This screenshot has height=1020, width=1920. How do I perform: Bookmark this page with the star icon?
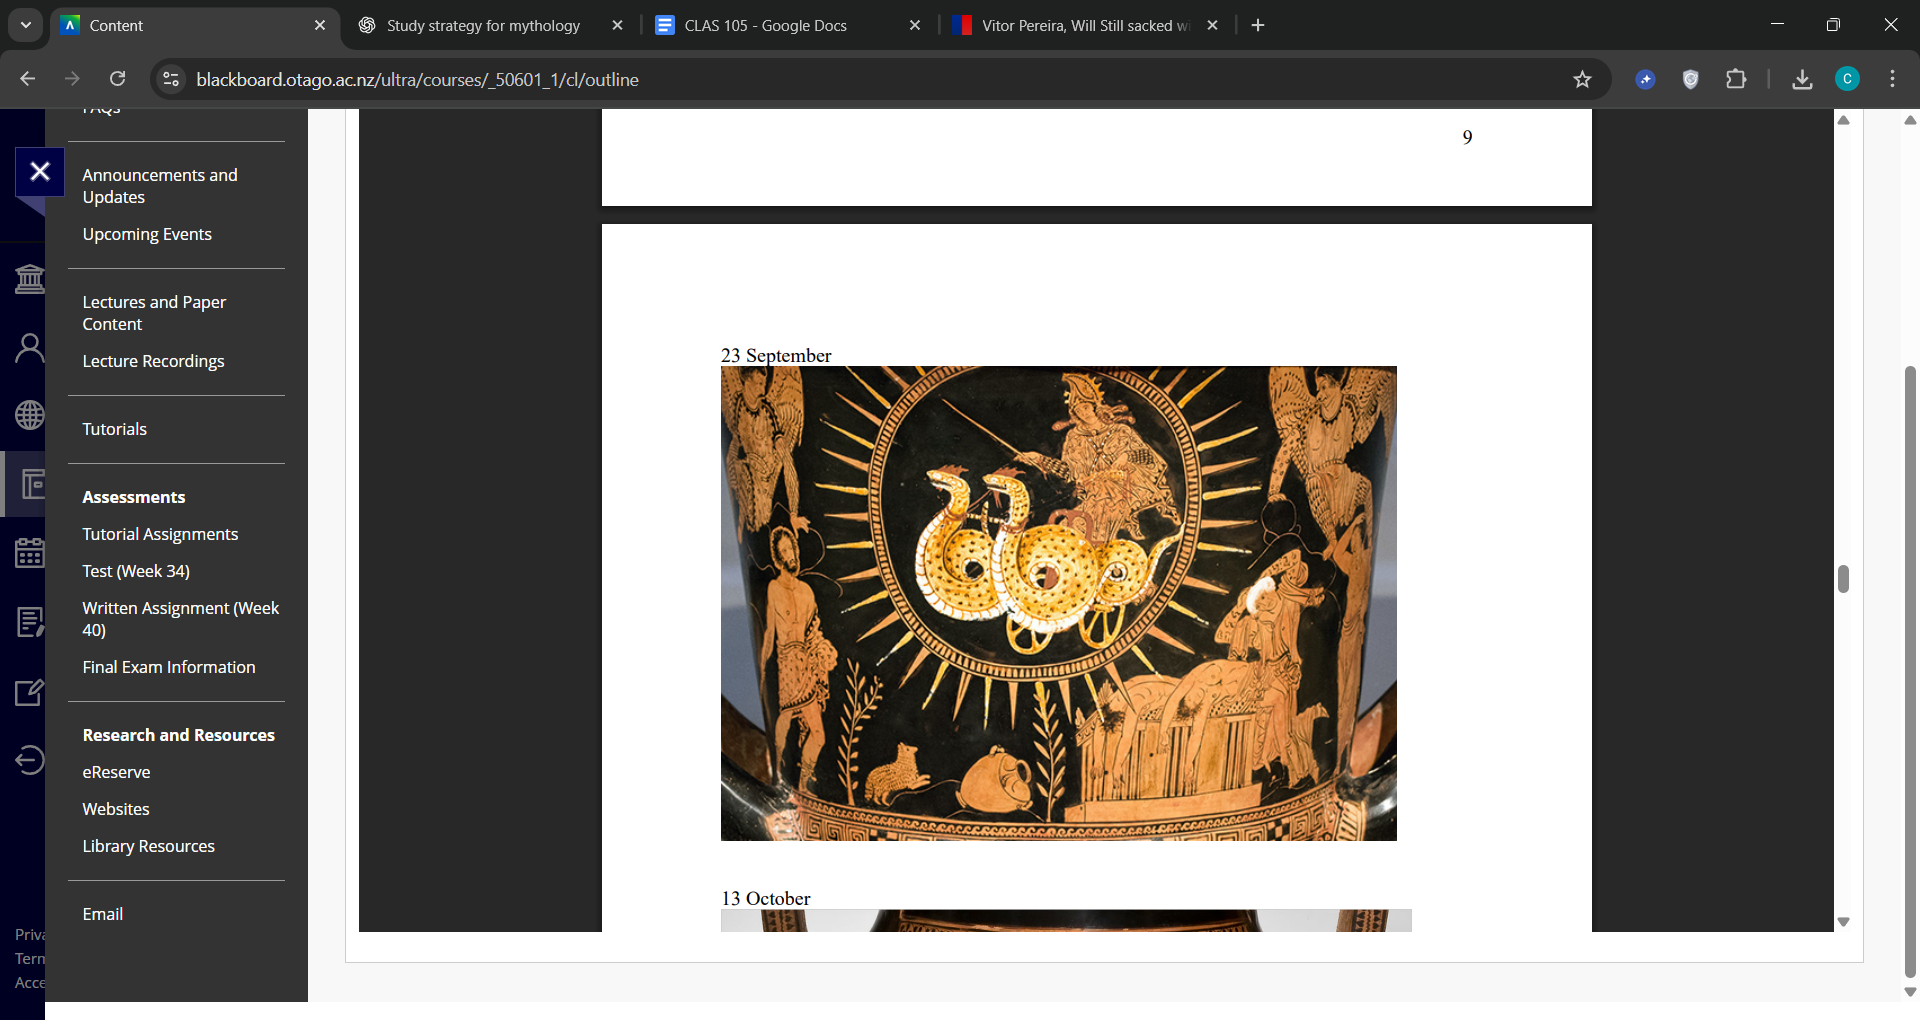(1582, 80)
